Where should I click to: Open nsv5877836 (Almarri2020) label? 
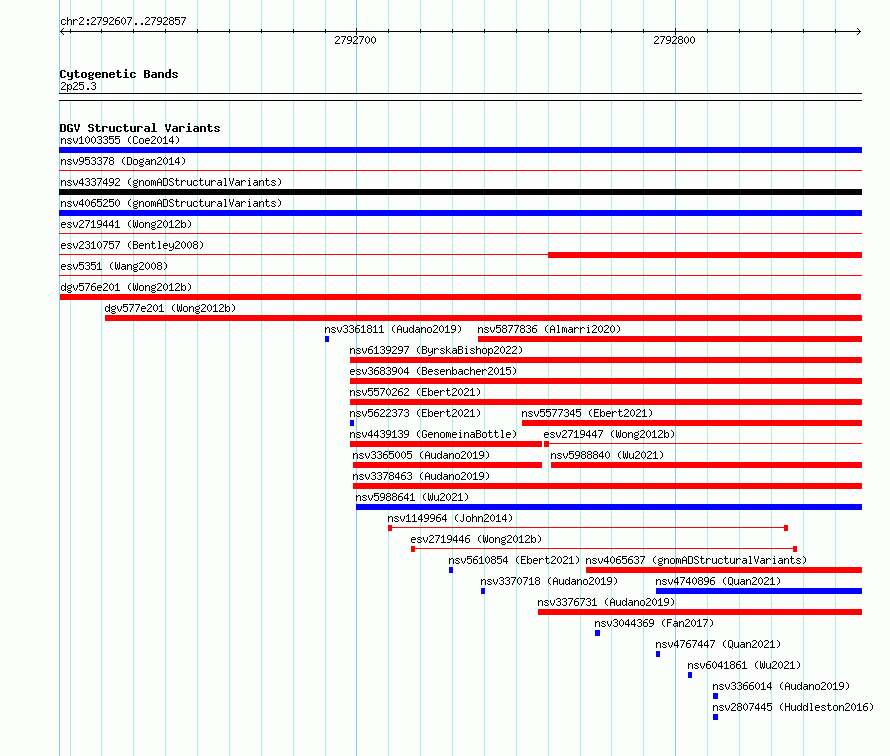[549, 329]
